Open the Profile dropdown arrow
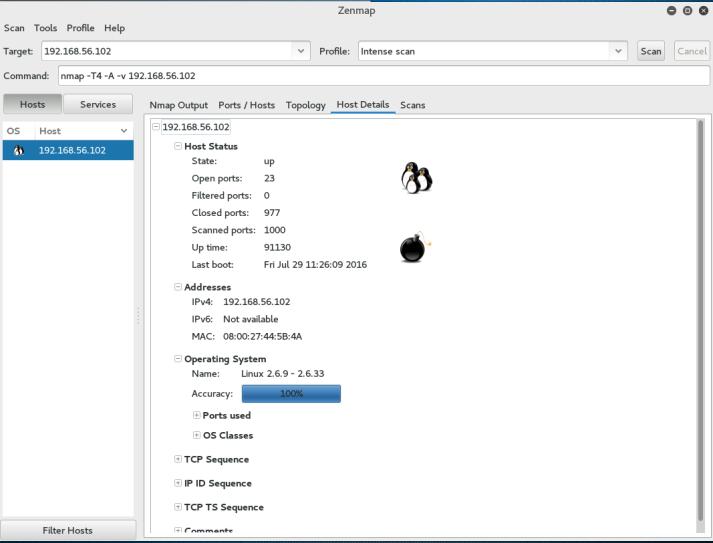 (x=618, y=51)
